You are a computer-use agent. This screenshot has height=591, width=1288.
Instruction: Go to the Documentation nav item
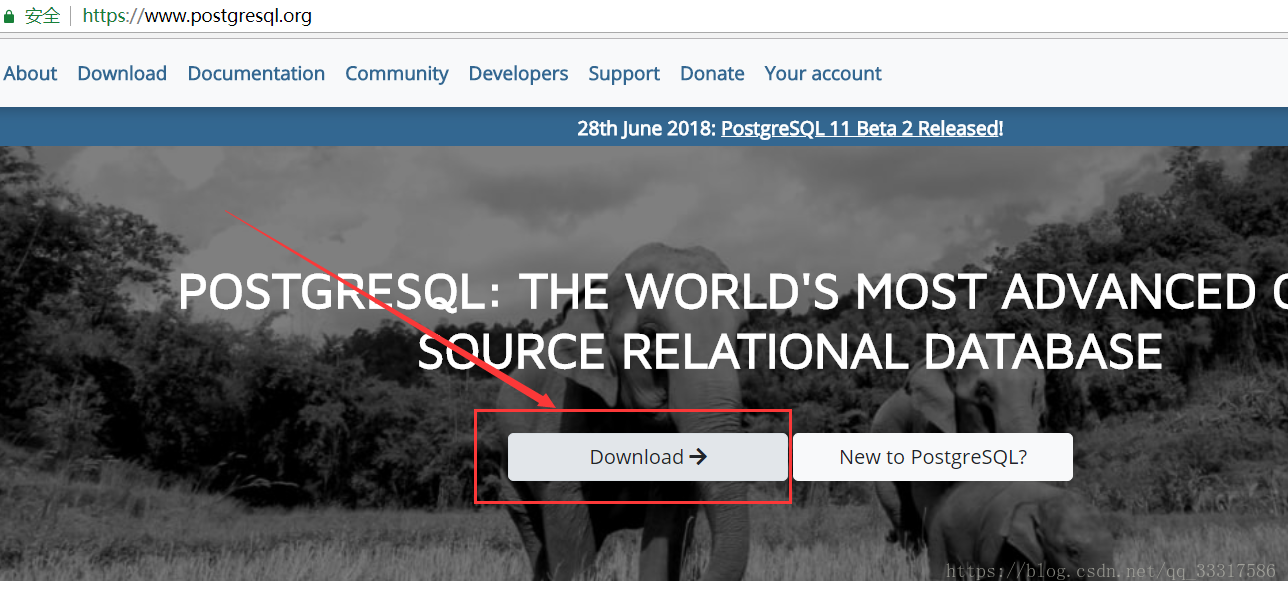[256, 73]
